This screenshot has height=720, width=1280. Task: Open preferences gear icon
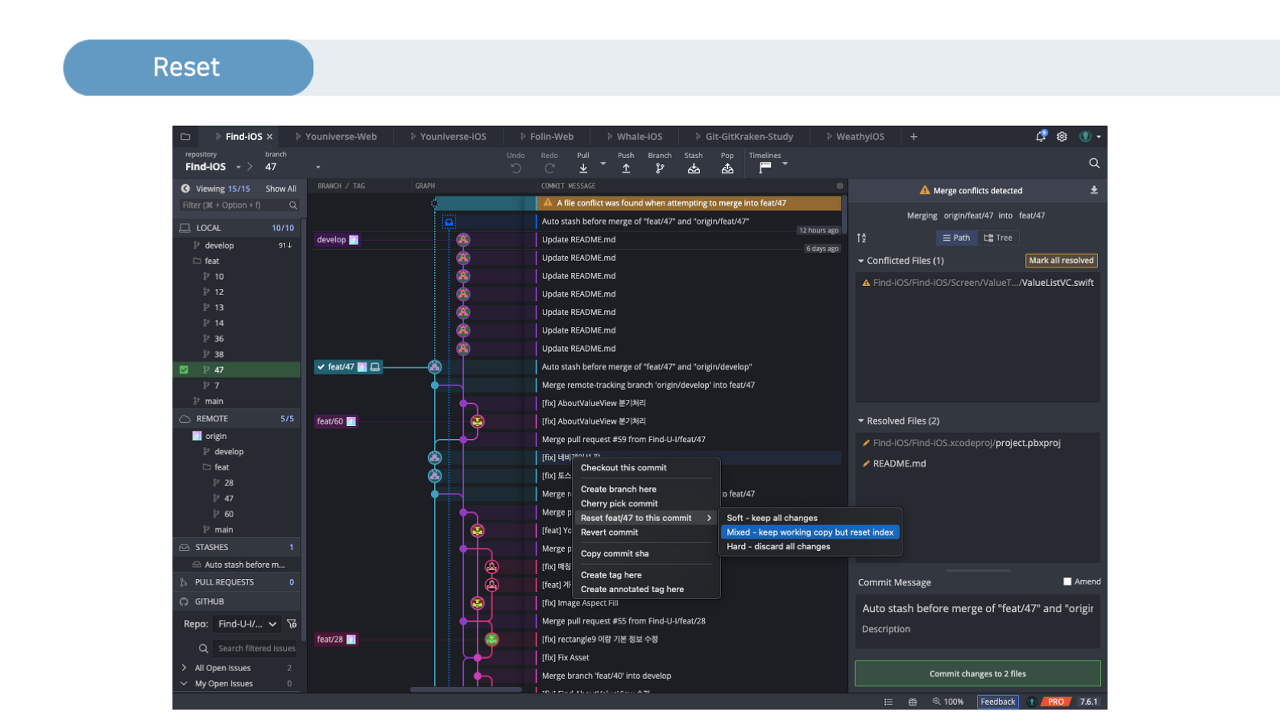coord(1062,137)
